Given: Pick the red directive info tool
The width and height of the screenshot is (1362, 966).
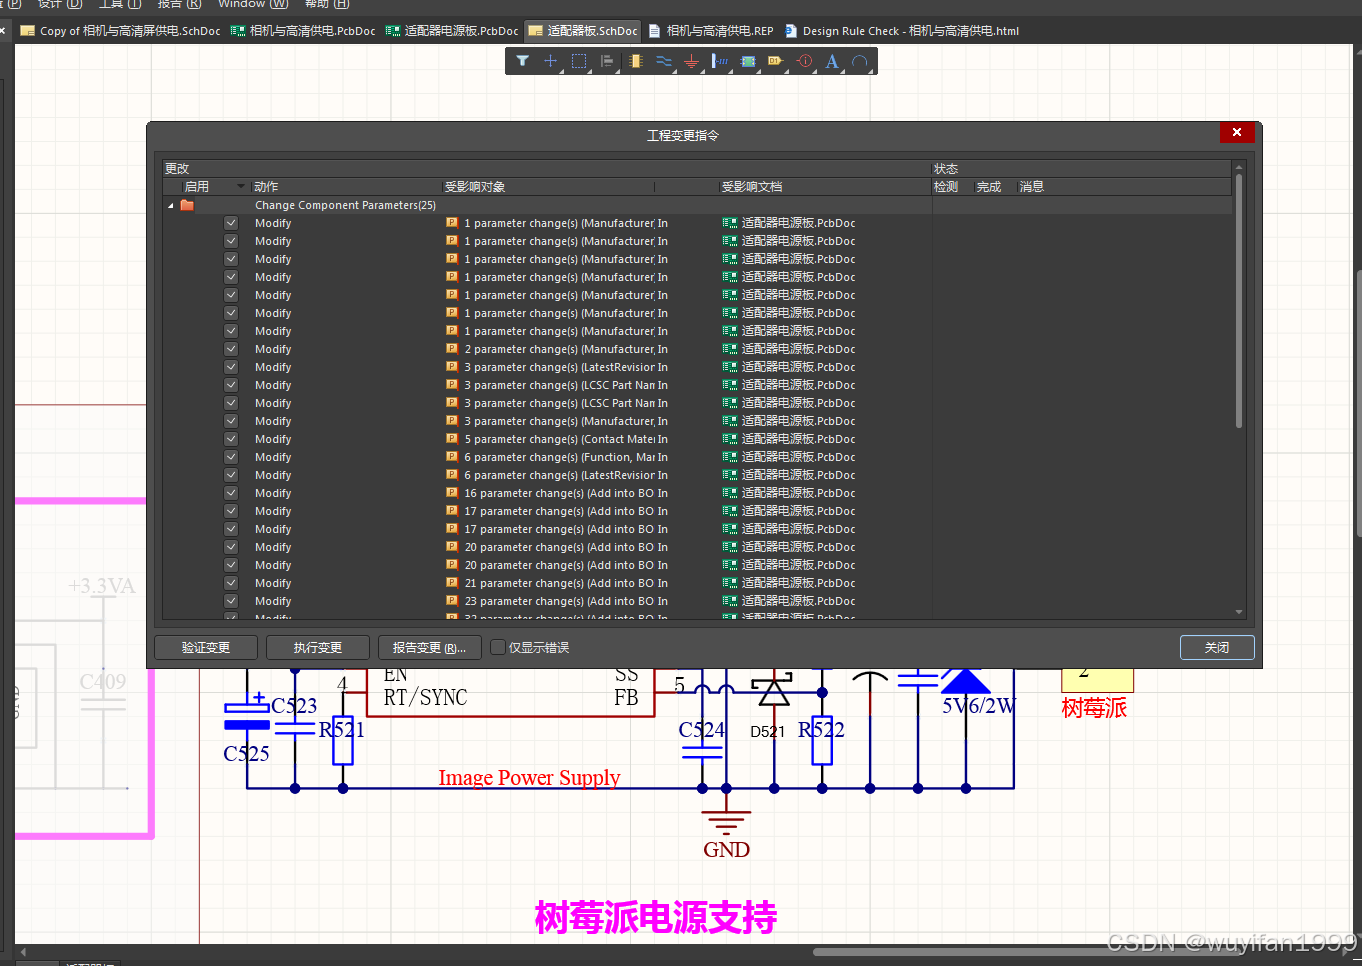Looking at the screenshot, I should click(x=804, y=61).
